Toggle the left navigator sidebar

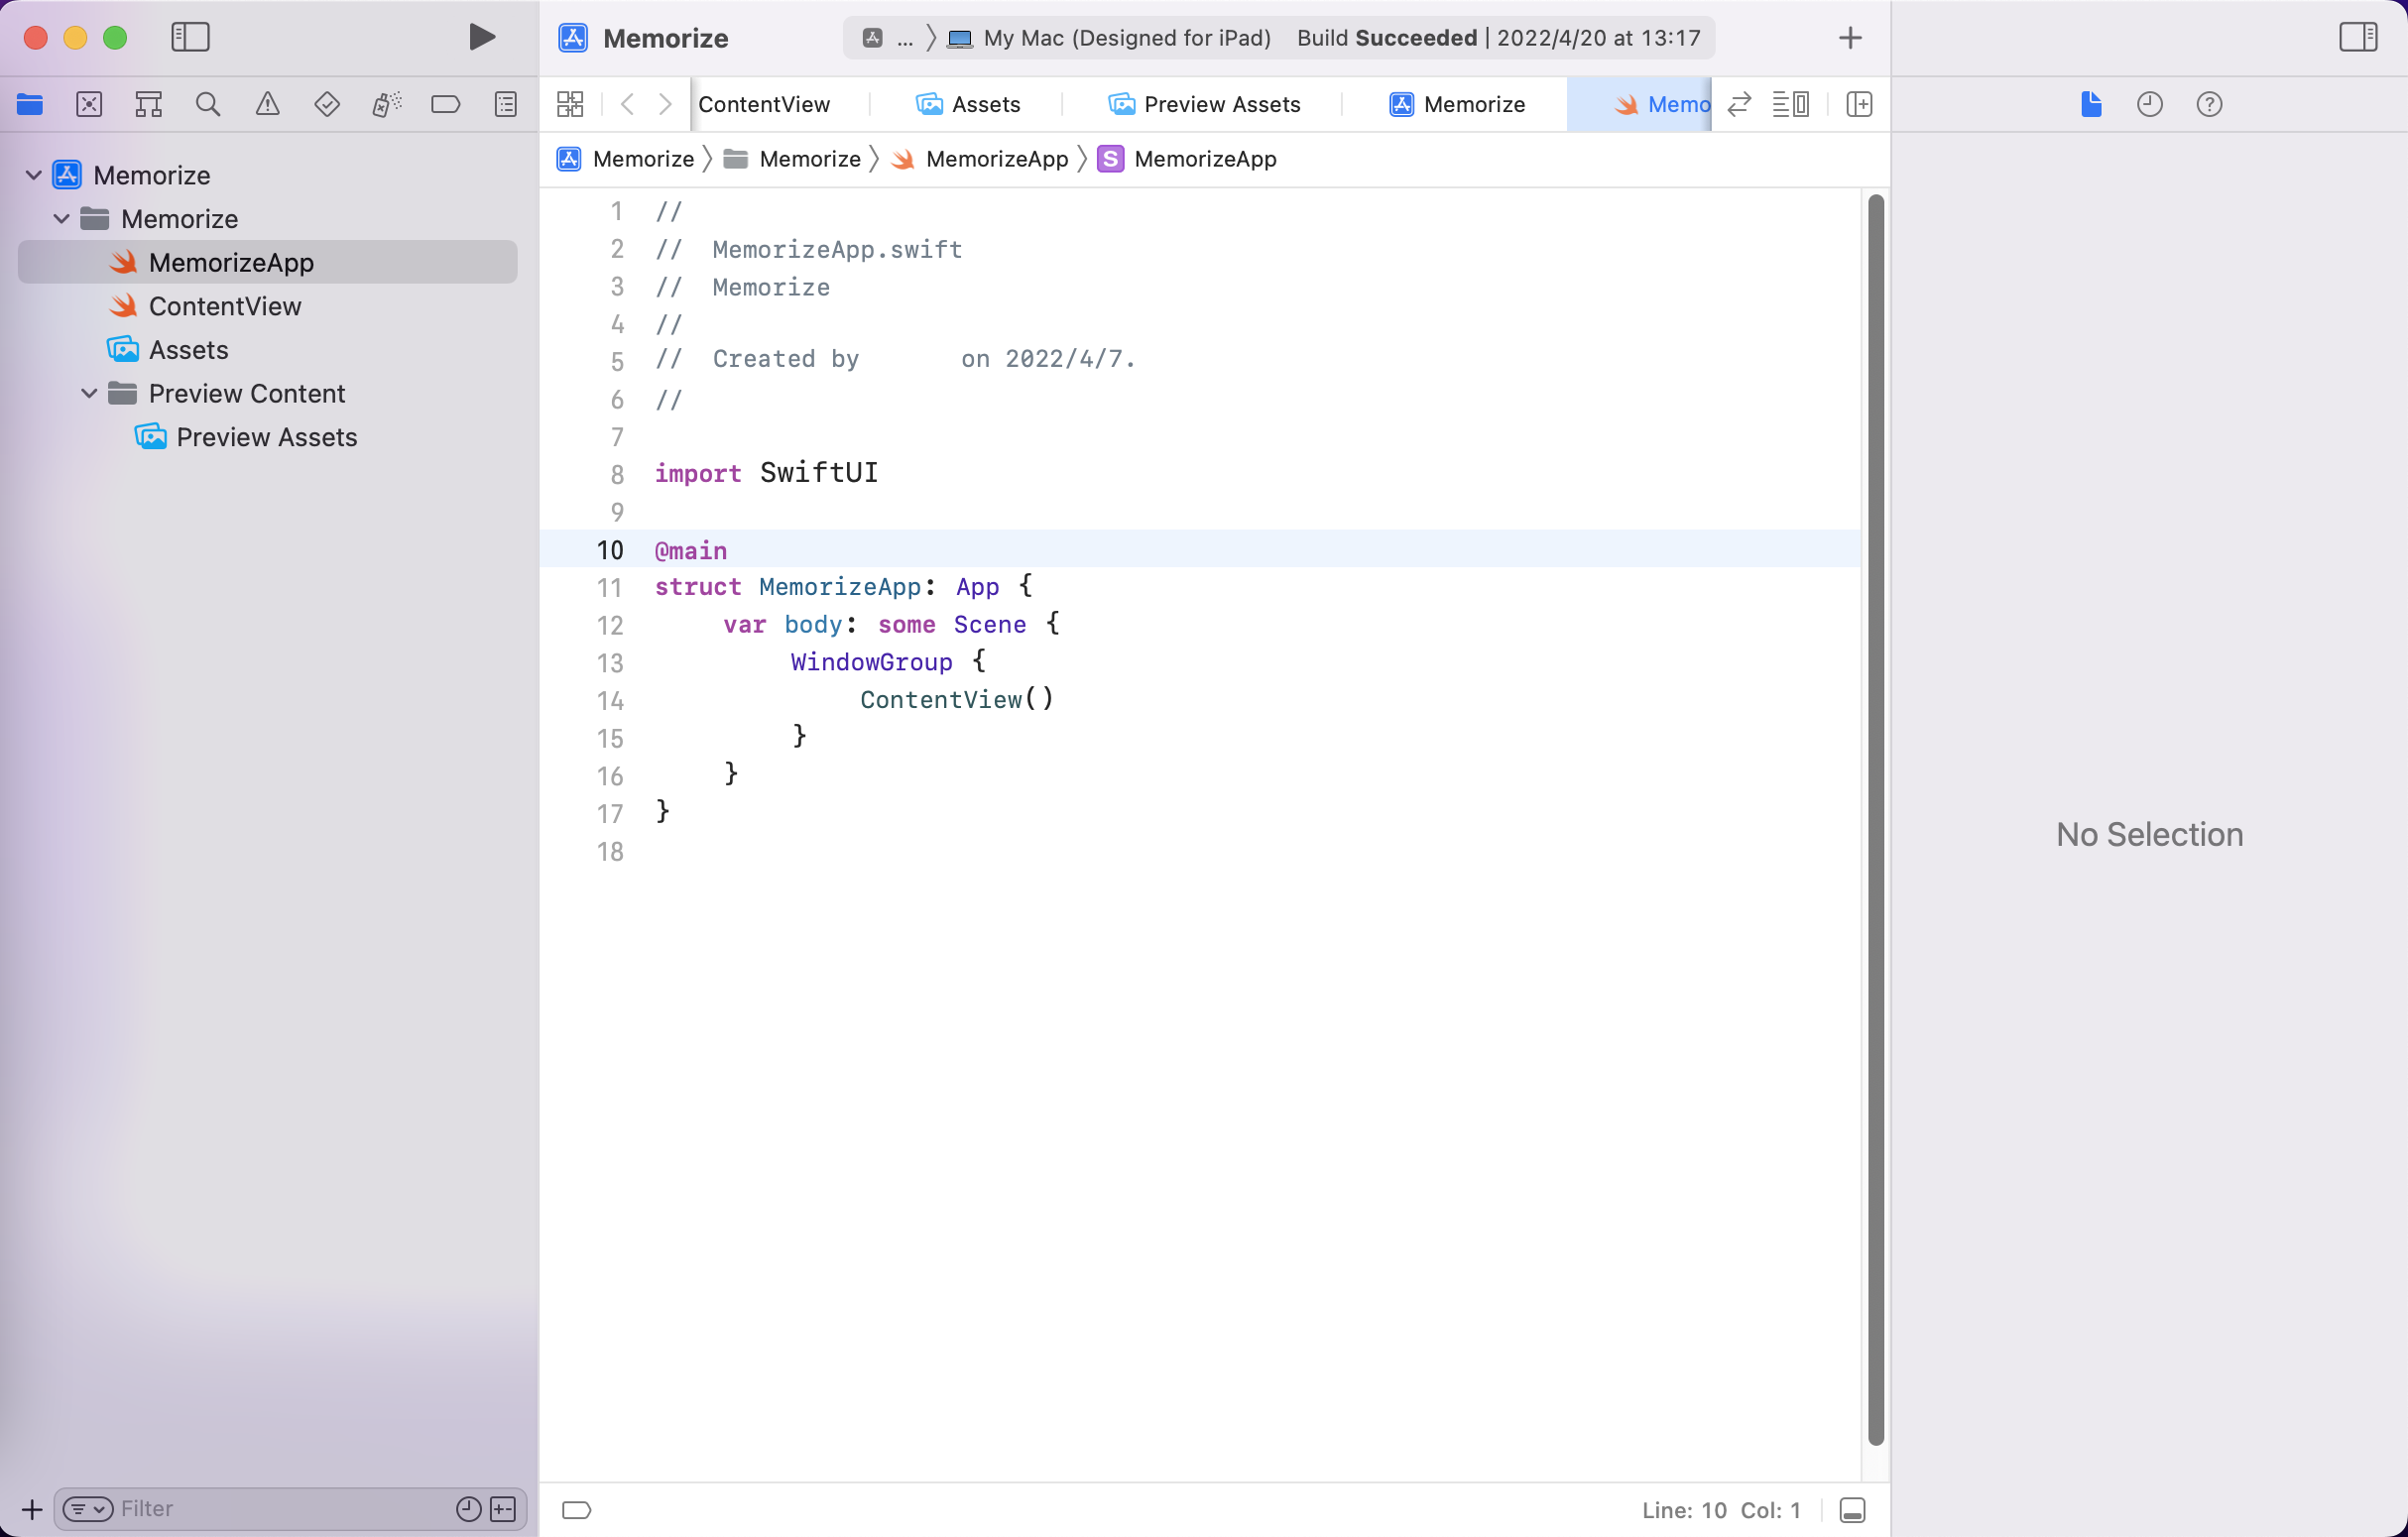(190, 37)
